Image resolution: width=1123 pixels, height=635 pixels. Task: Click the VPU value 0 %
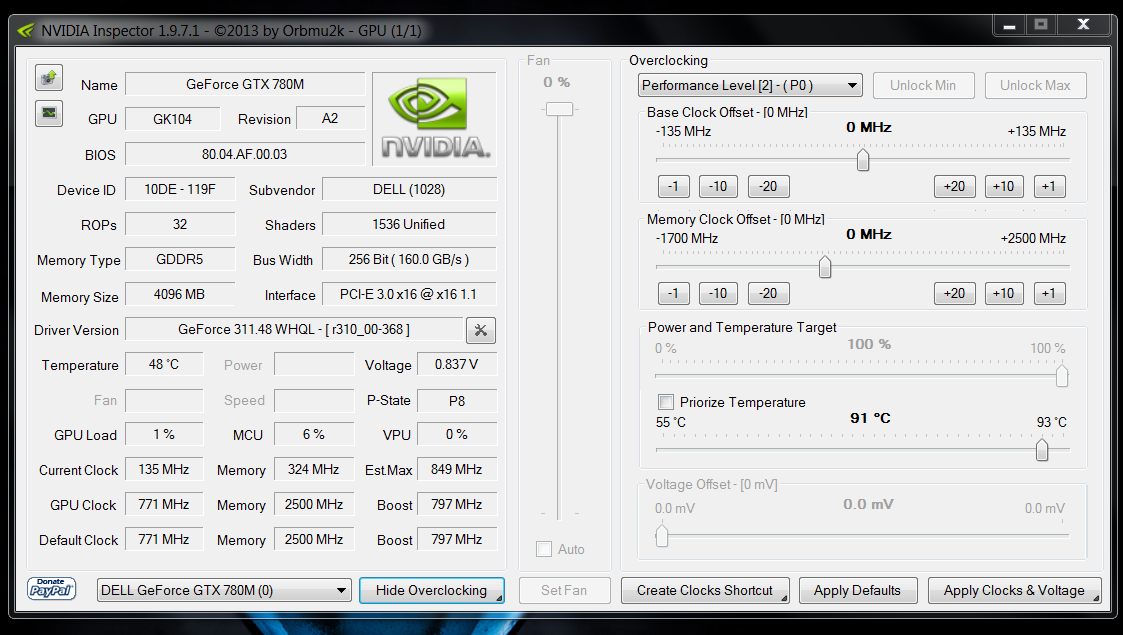(456, 434)
